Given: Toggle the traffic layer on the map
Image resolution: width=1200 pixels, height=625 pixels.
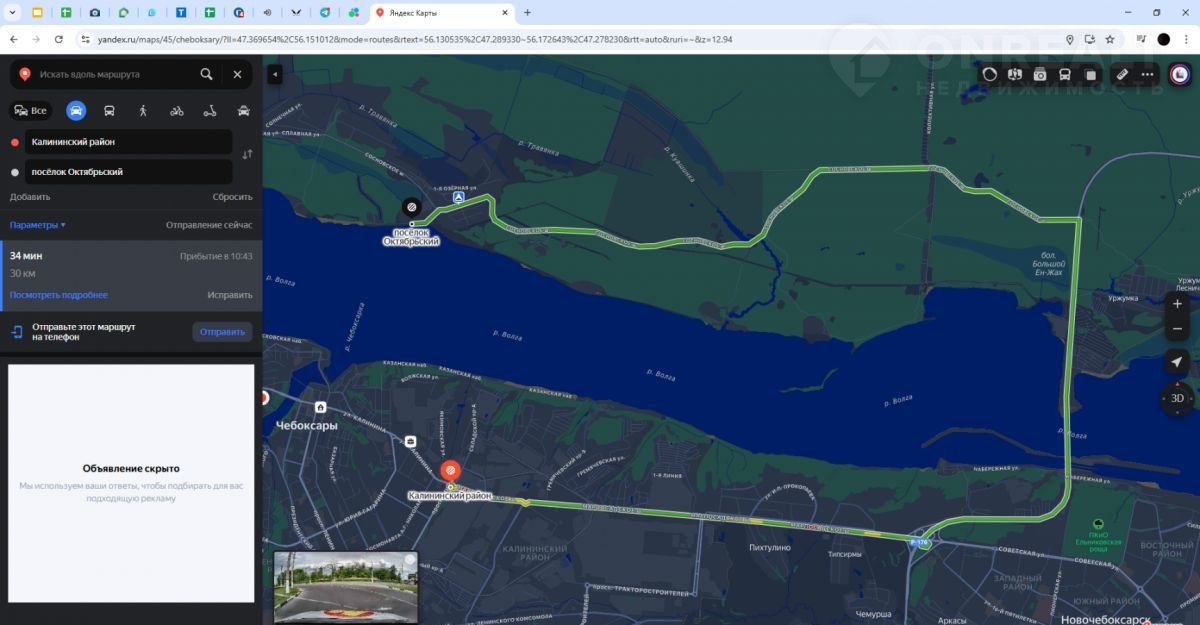Looking at the screenshot, I should point(990,74).
